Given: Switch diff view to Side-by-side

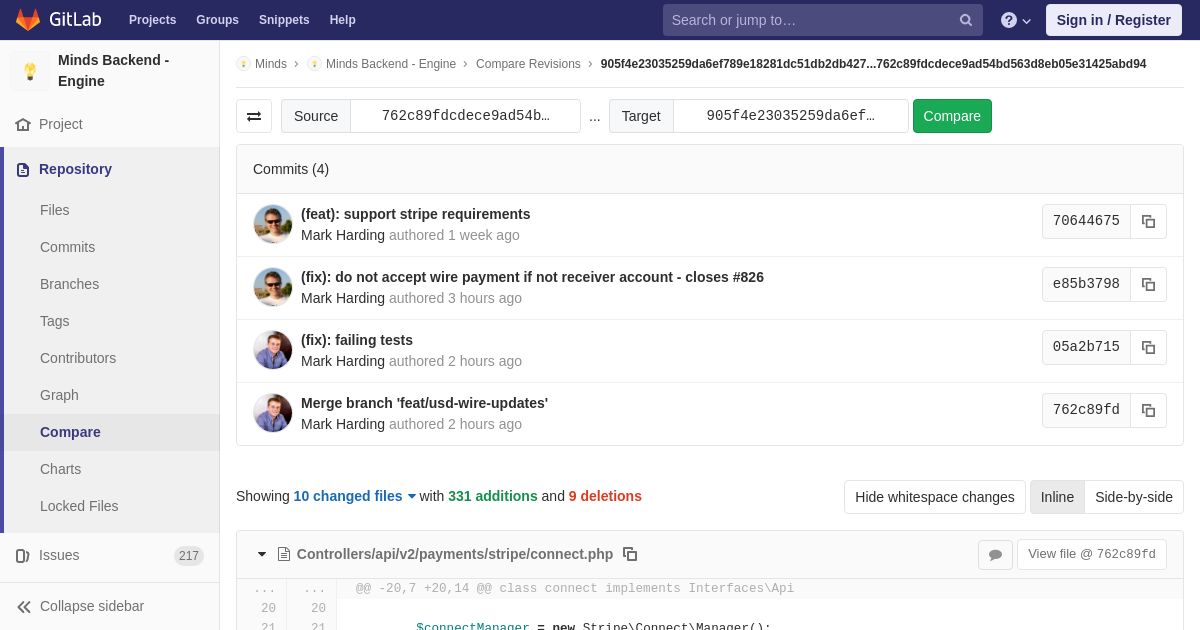Looking at the screenshot, I should tap(1134, 497).
